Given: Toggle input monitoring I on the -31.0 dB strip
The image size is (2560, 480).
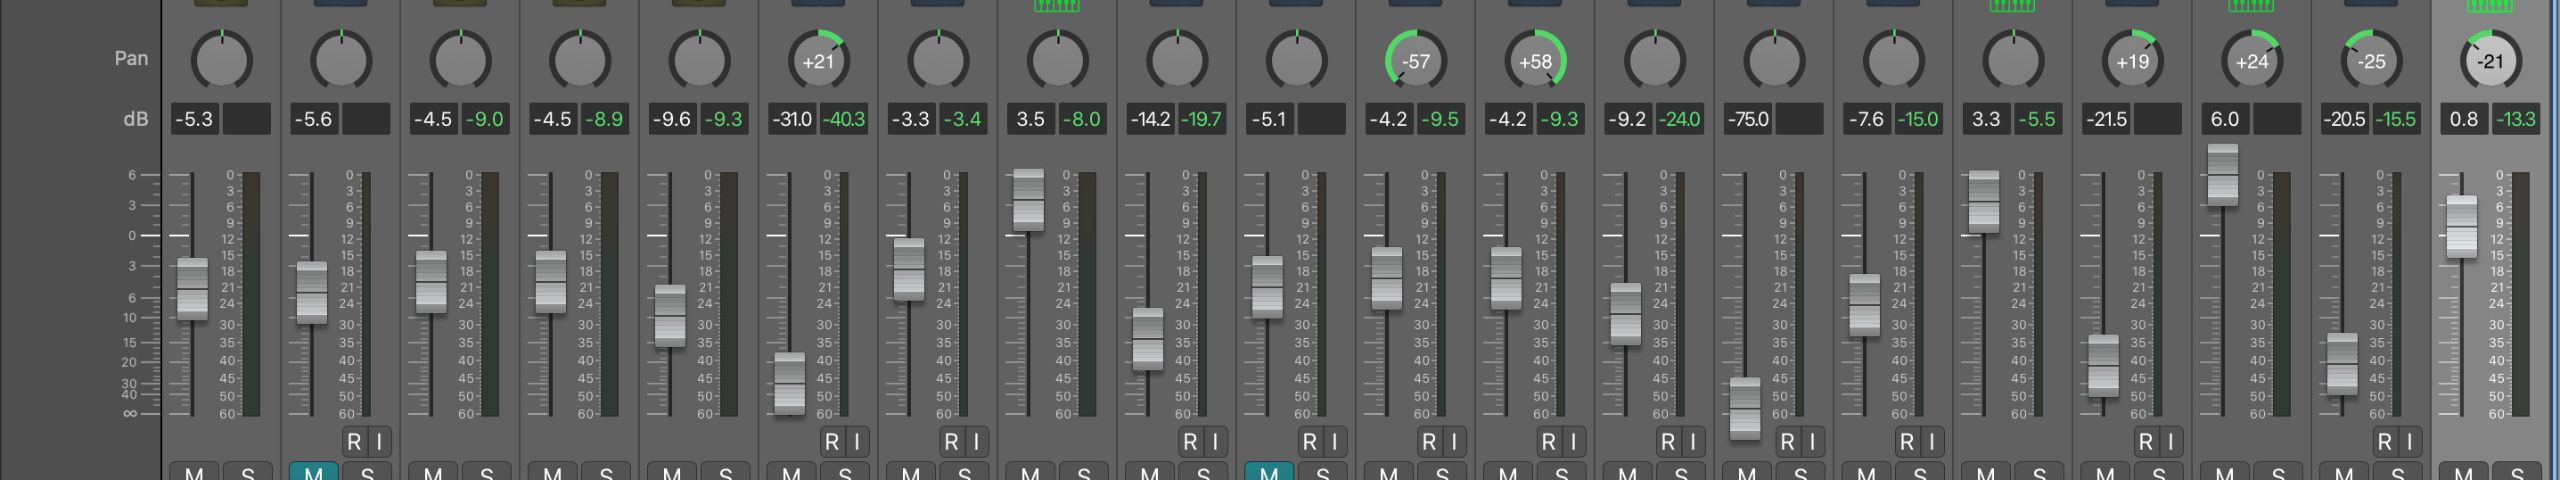Looking at the screenshot, I should [x=856, y=441].
